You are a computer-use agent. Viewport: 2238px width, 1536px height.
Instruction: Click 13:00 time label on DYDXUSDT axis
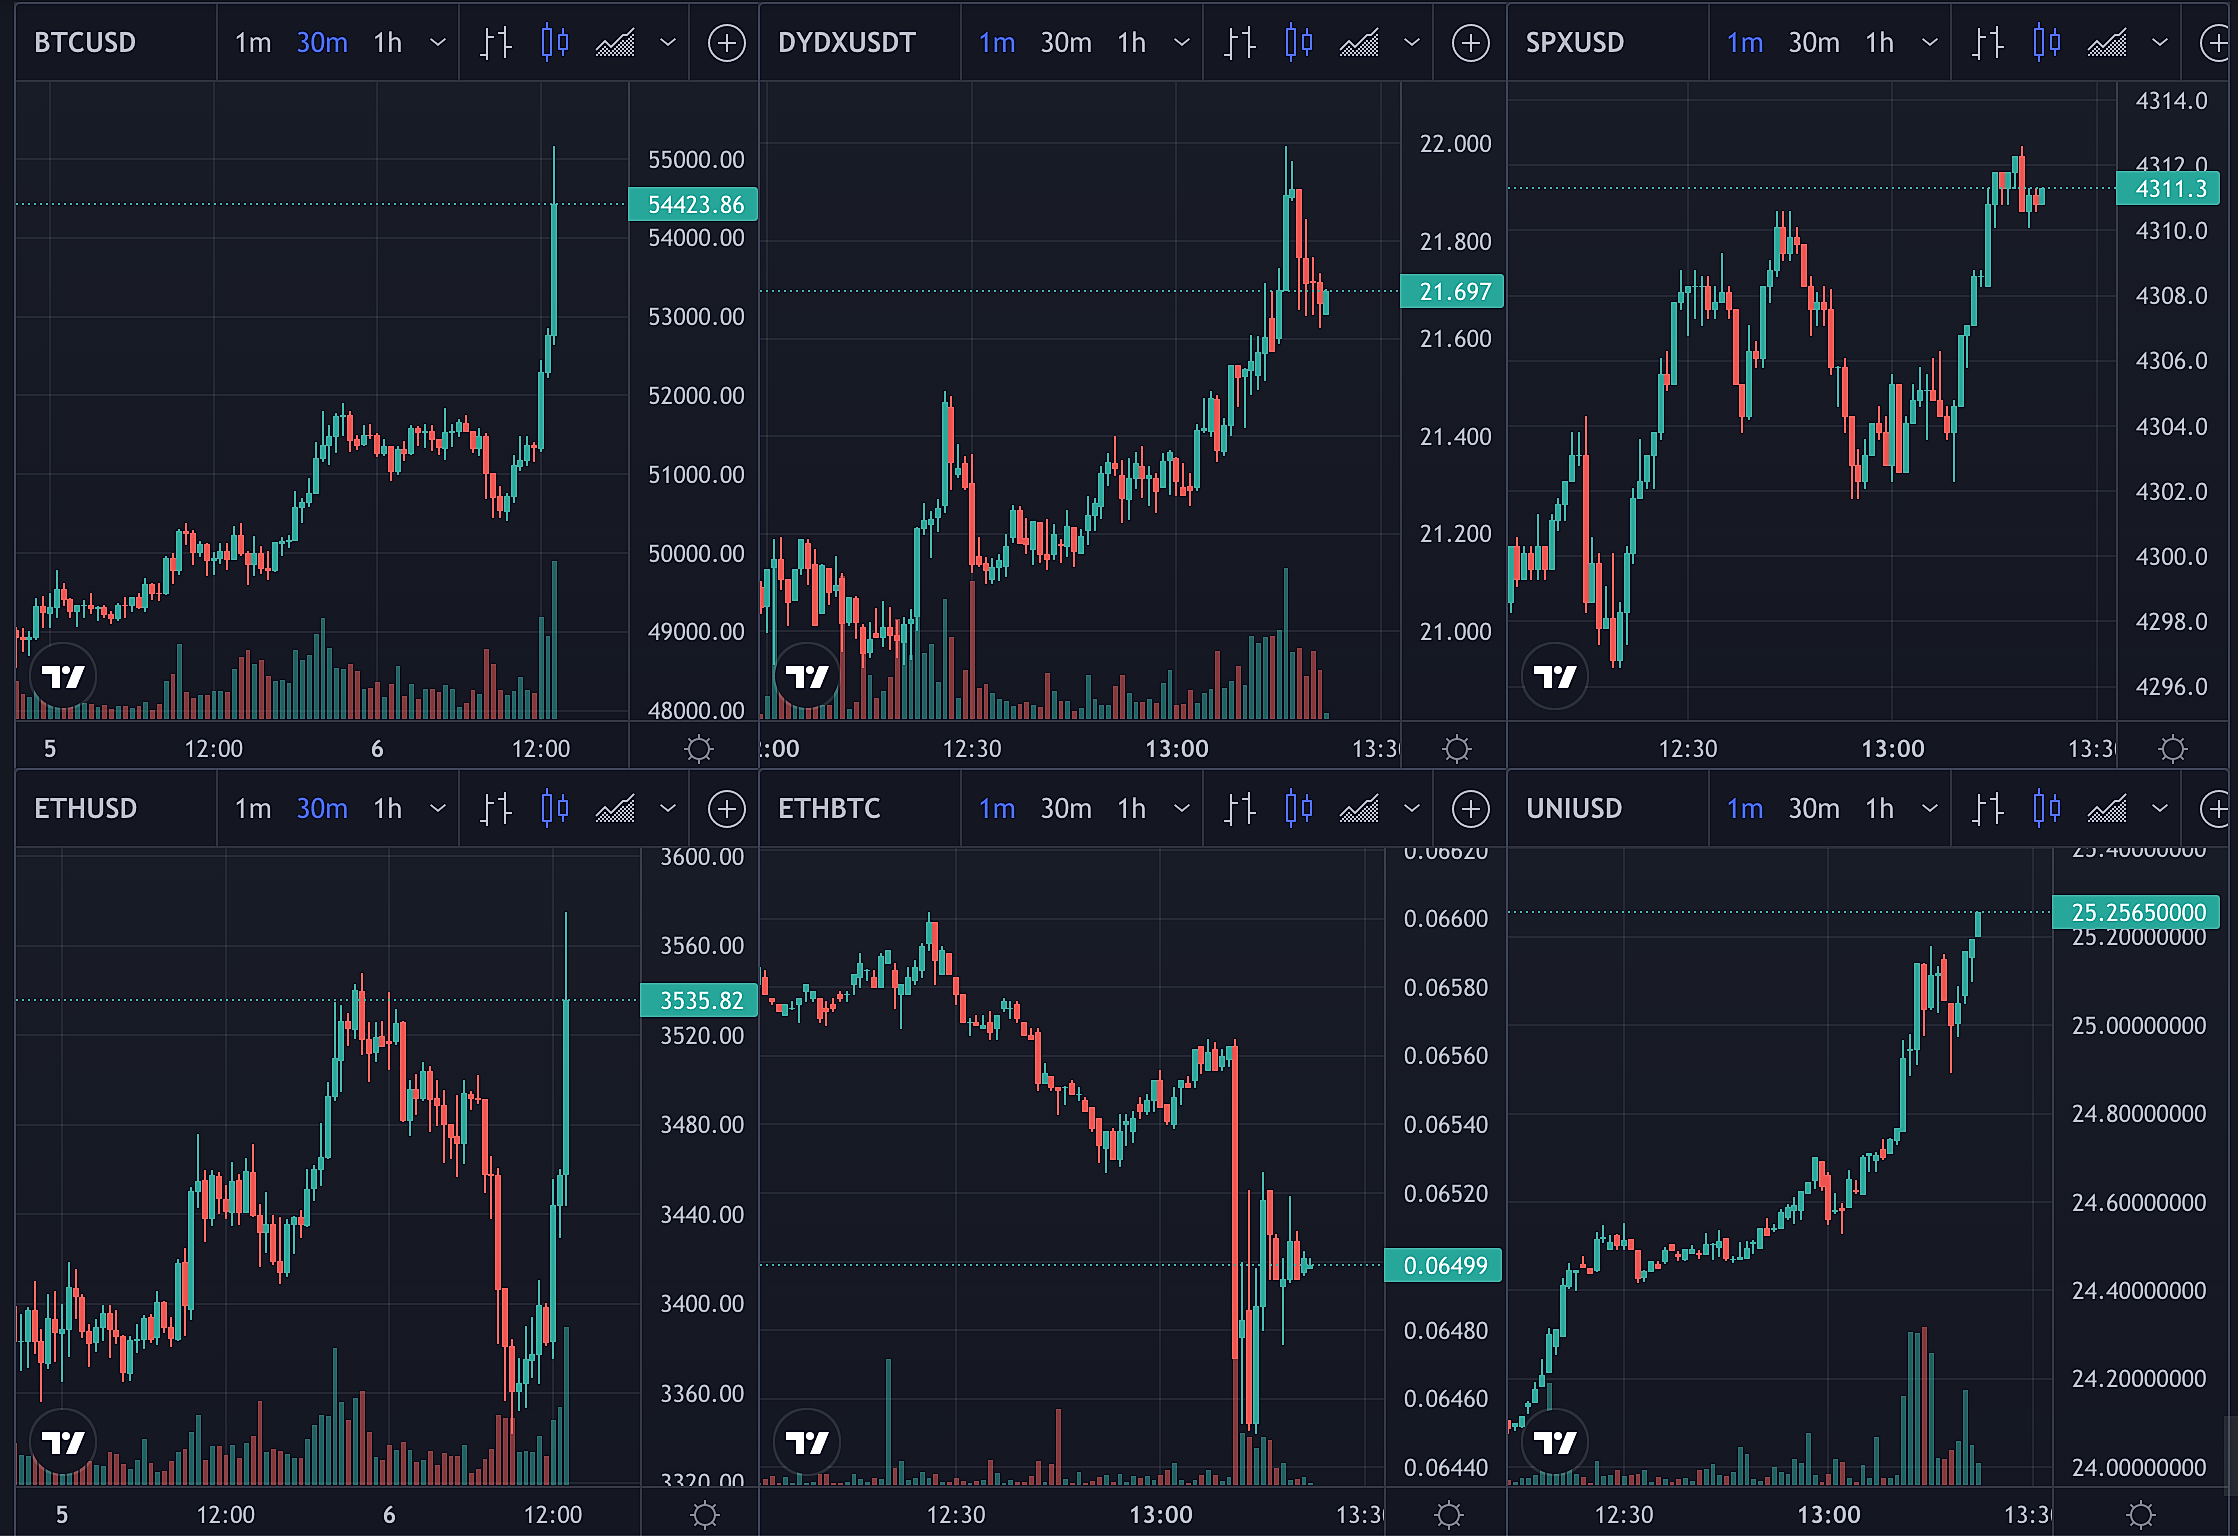click(x=1177, y=749)
